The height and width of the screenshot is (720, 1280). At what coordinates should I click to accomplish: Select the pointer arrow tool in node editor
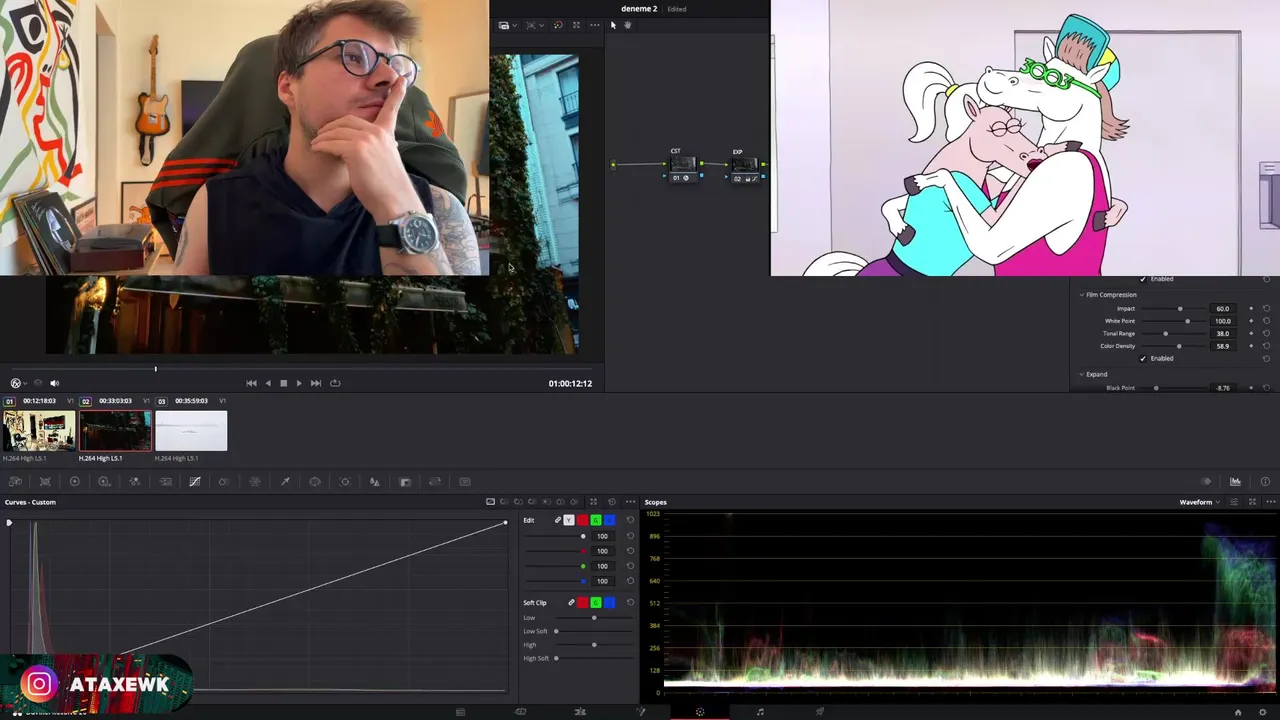[613, 25]
